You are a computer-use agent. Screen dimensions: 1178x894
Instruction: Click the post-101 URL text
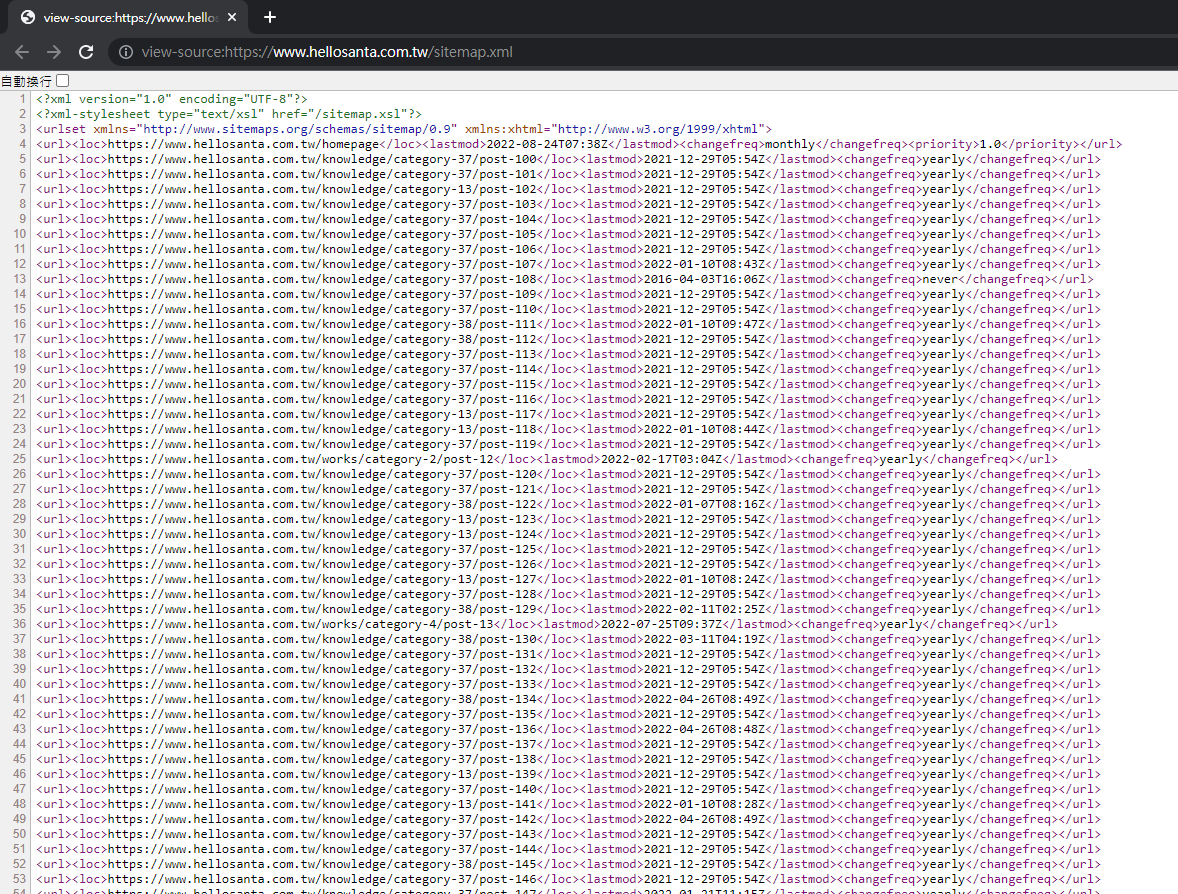(322, 174)
